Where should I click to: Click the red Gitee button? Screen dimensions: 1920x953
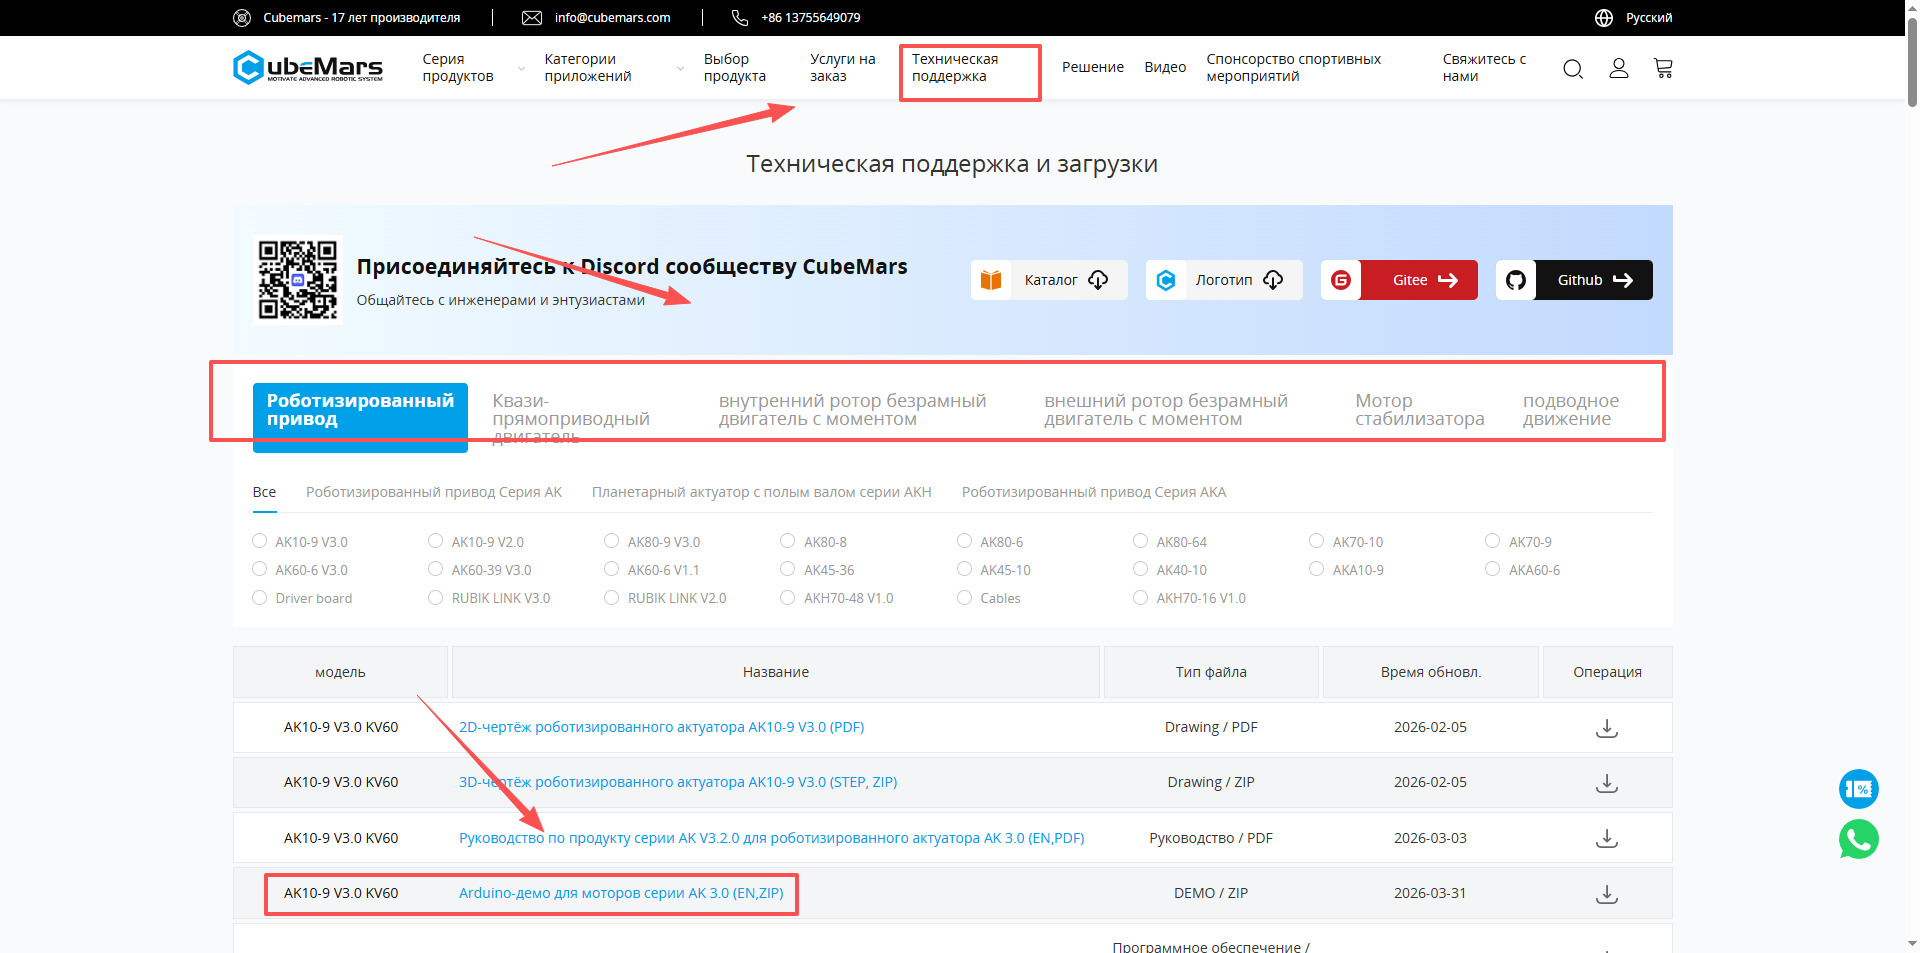click(x=1400, y=280)
